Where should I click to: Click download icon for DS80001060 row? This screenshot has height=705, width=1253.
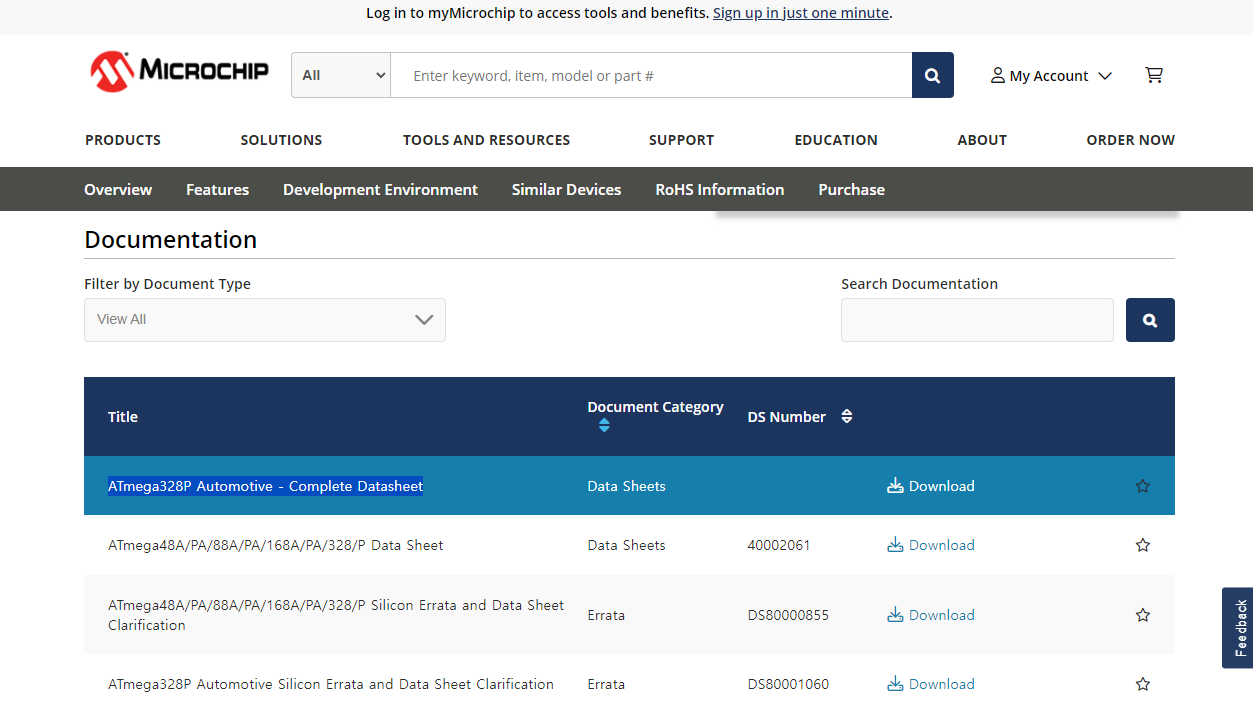click(895, 684)
